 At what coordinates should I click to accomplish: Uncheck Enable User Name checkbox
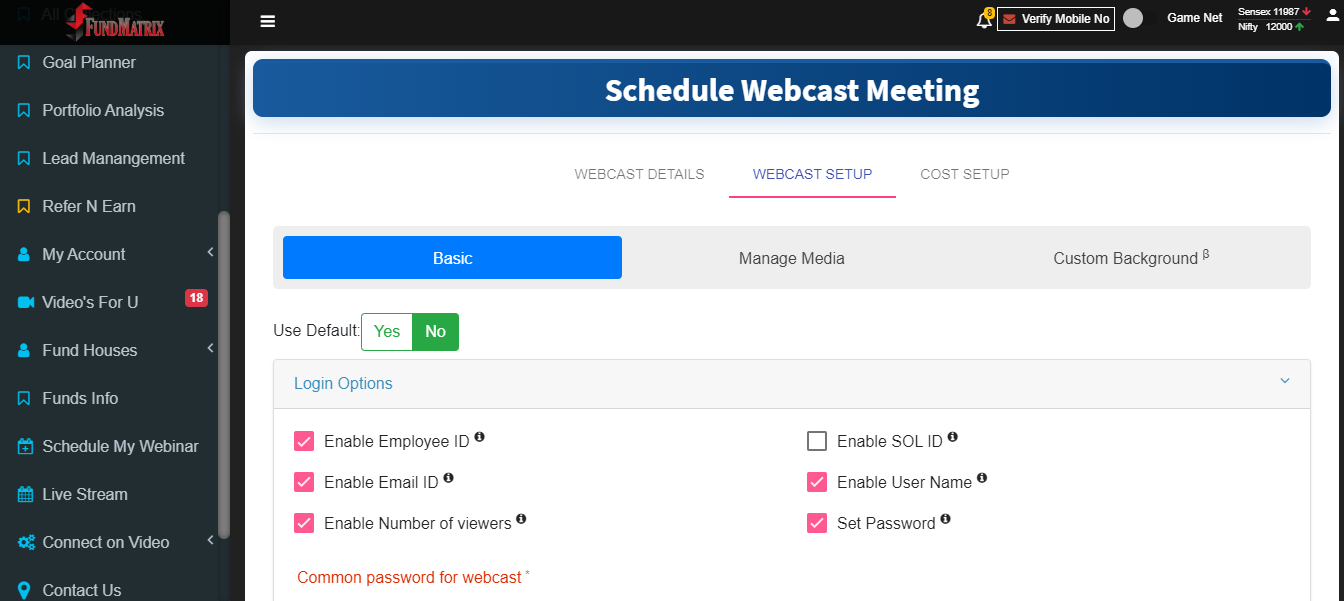[x=817, y=482]
